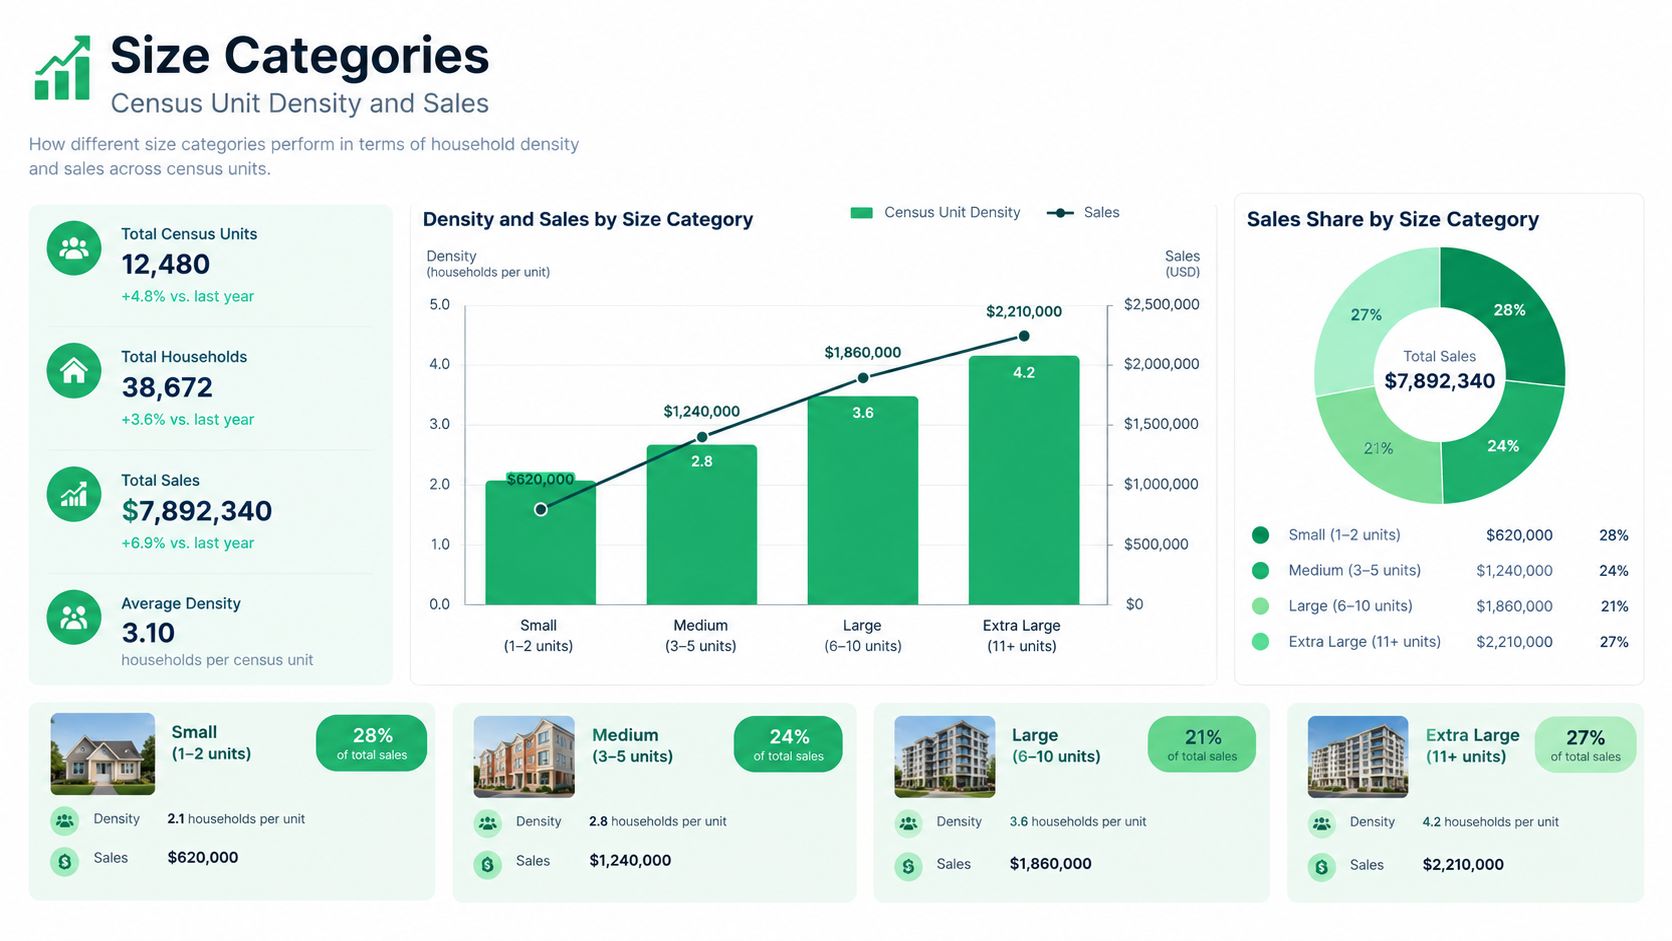Click the Medium legend dot in the donut legend

(1260, 570)
